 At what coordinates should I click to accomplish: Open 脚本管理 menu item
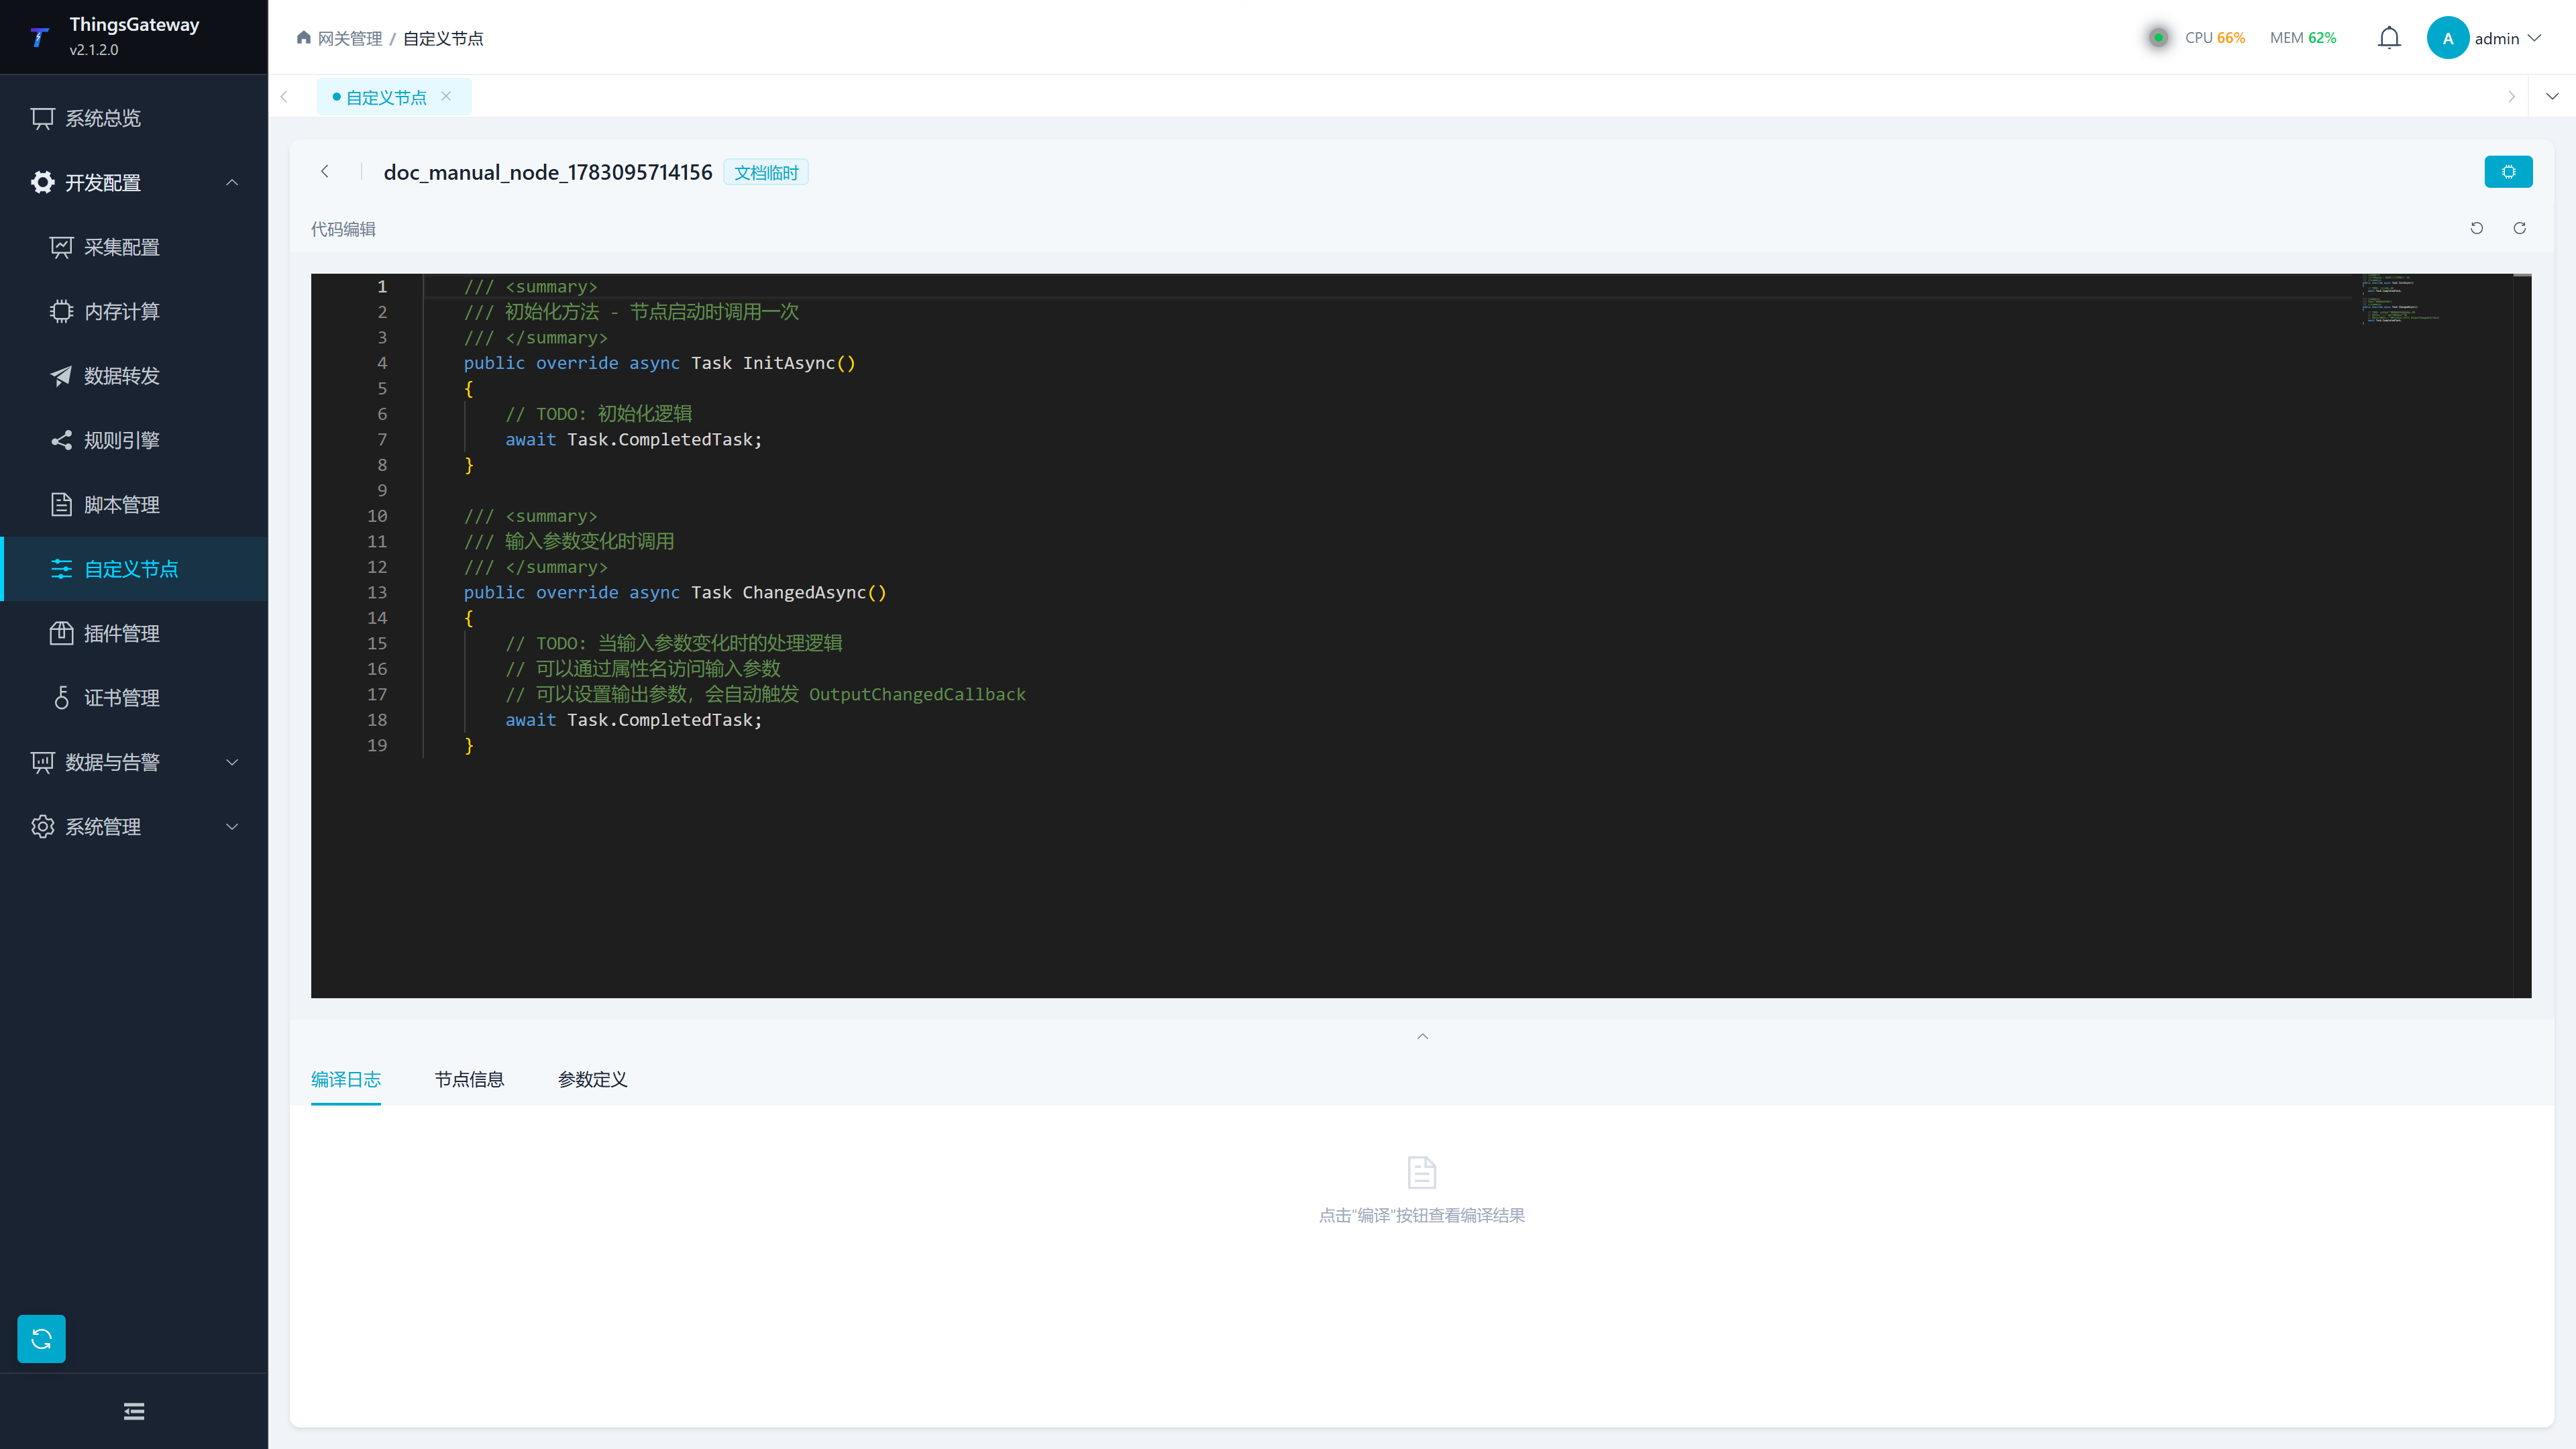[x=134, y=505]
